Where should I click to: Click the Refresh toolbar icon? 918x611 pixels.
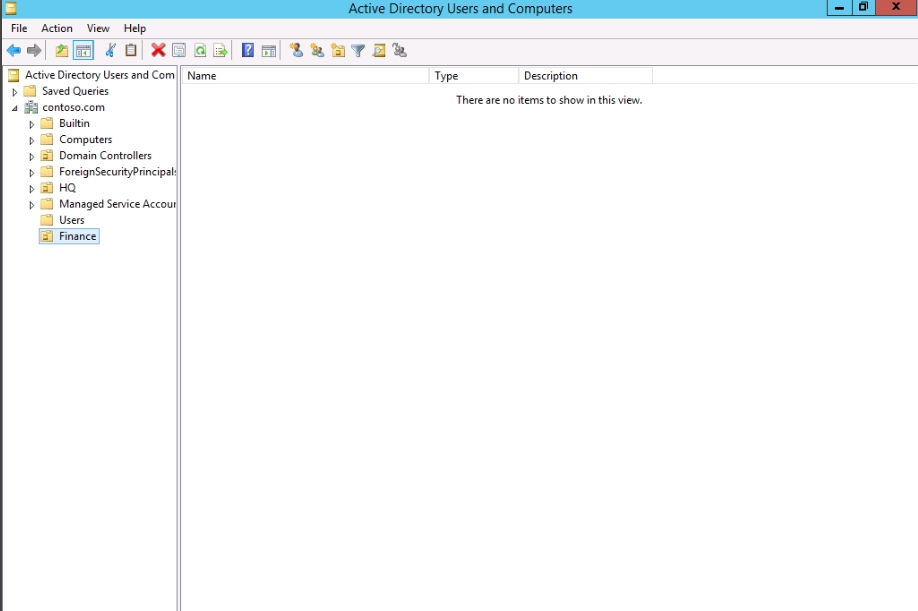pos(200,51)
